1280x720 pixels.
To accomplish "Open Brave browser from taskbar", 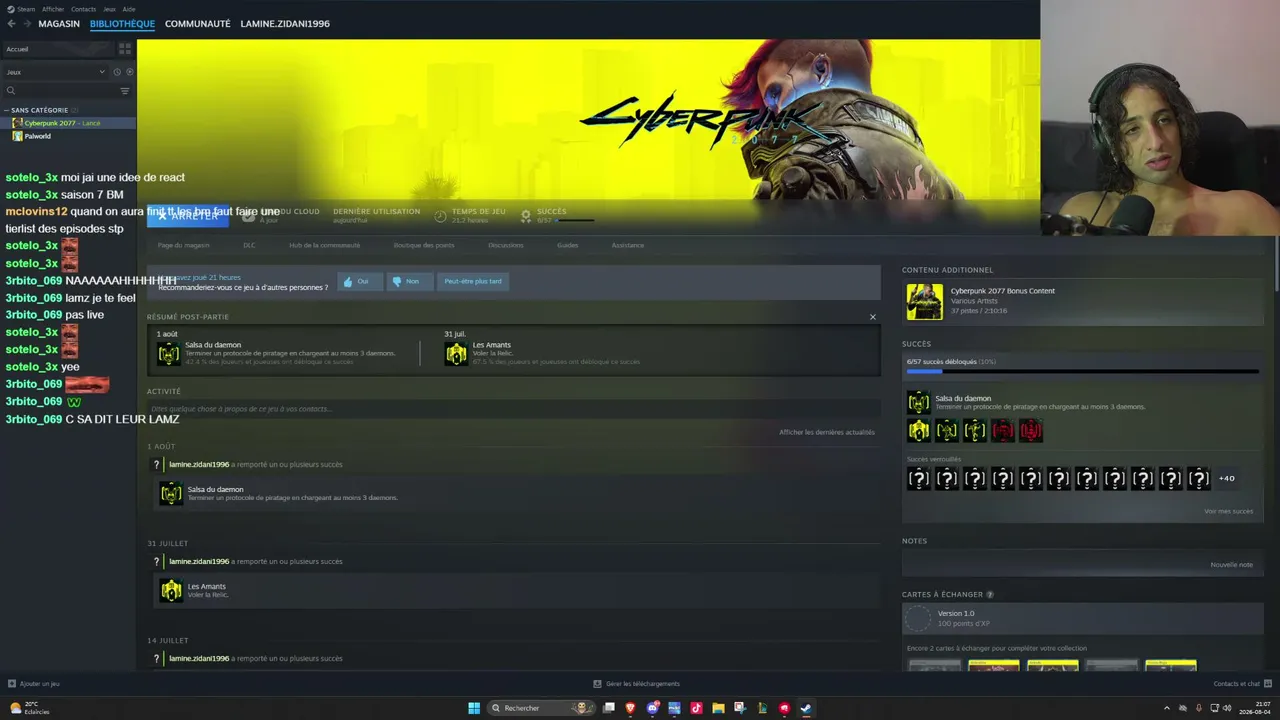I will tap(630, 708).
